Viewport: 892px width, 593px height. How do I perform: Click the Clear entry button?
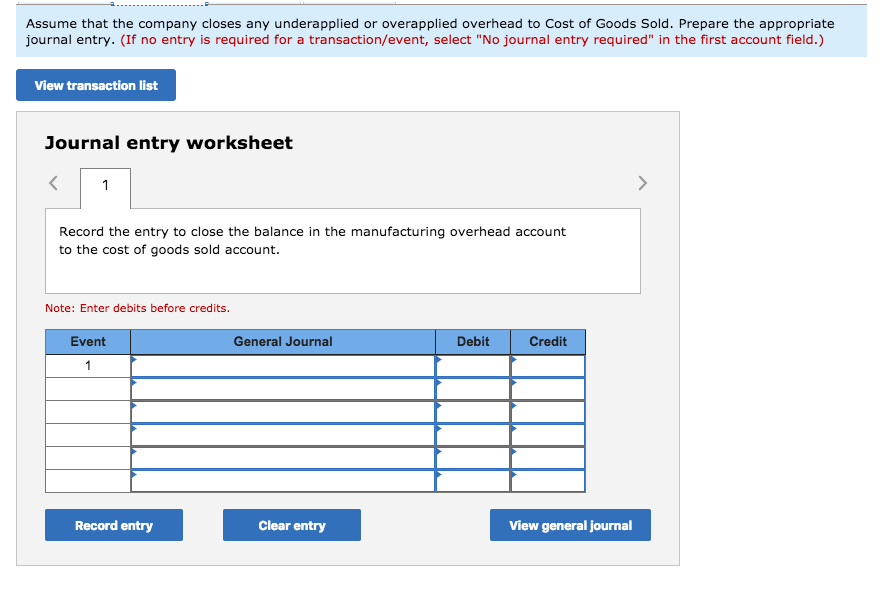click(x=291, y=524)
